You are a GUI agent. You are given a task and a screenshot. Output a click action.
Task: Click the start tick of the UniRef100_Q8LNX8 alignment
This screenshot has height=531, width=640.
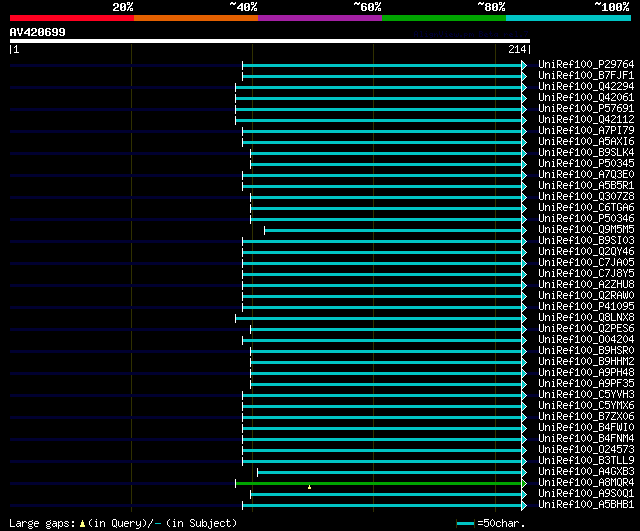236,318
